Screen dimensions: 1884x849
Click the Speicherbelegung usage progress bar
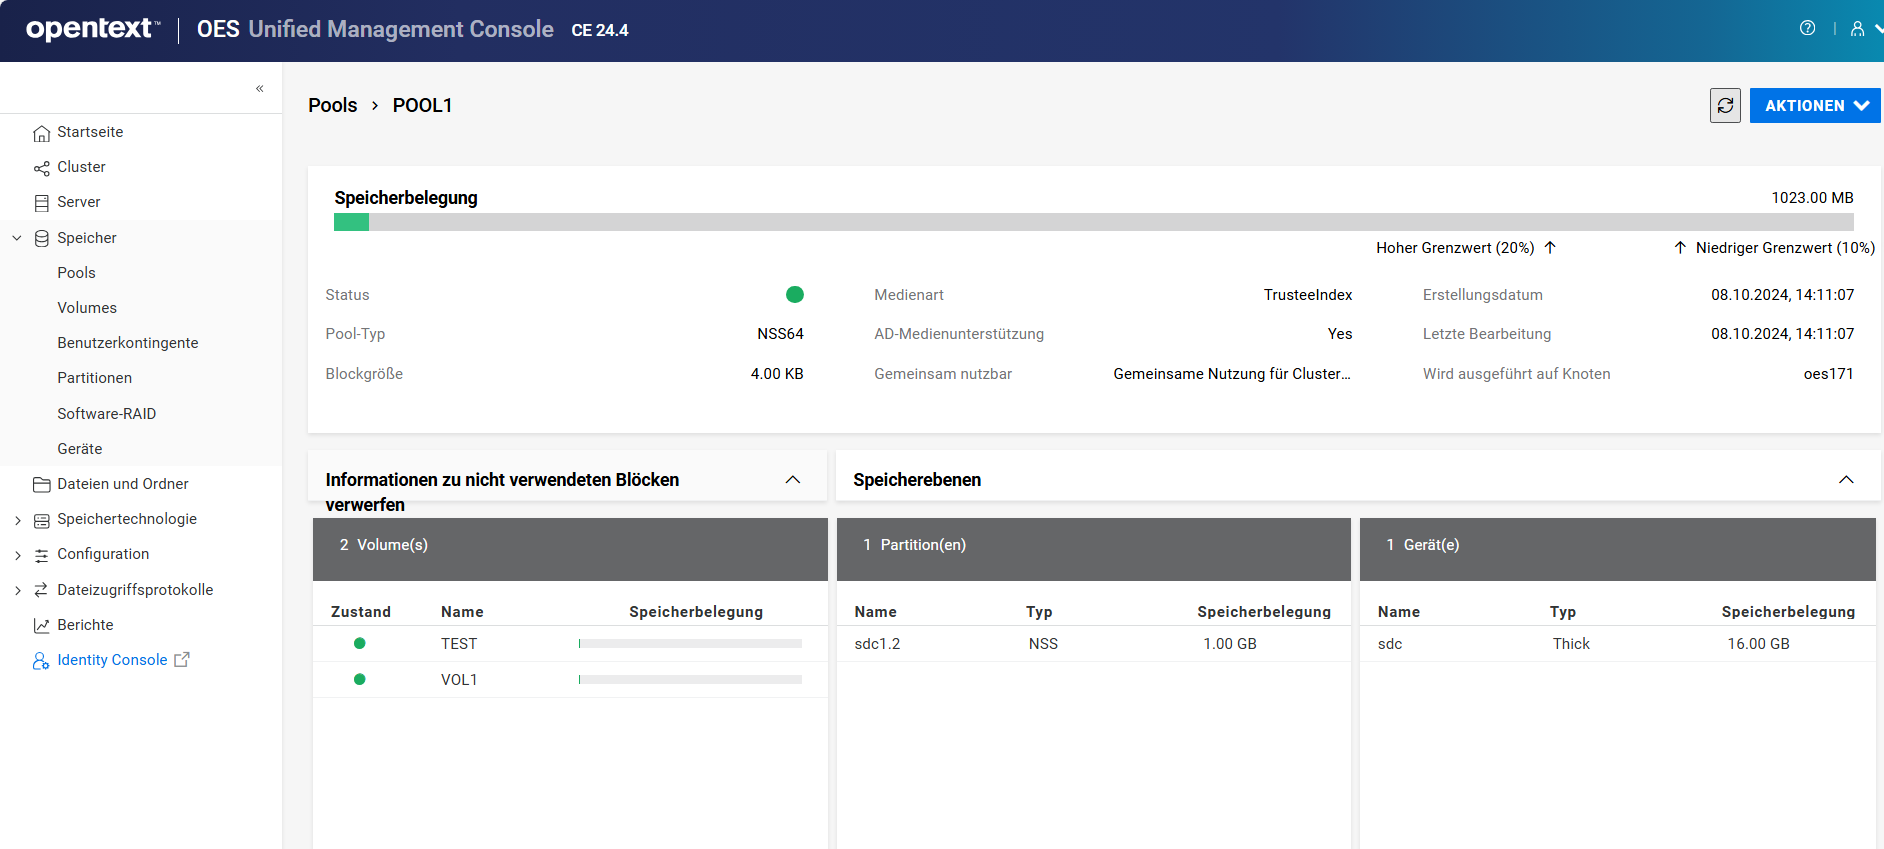1093,222
